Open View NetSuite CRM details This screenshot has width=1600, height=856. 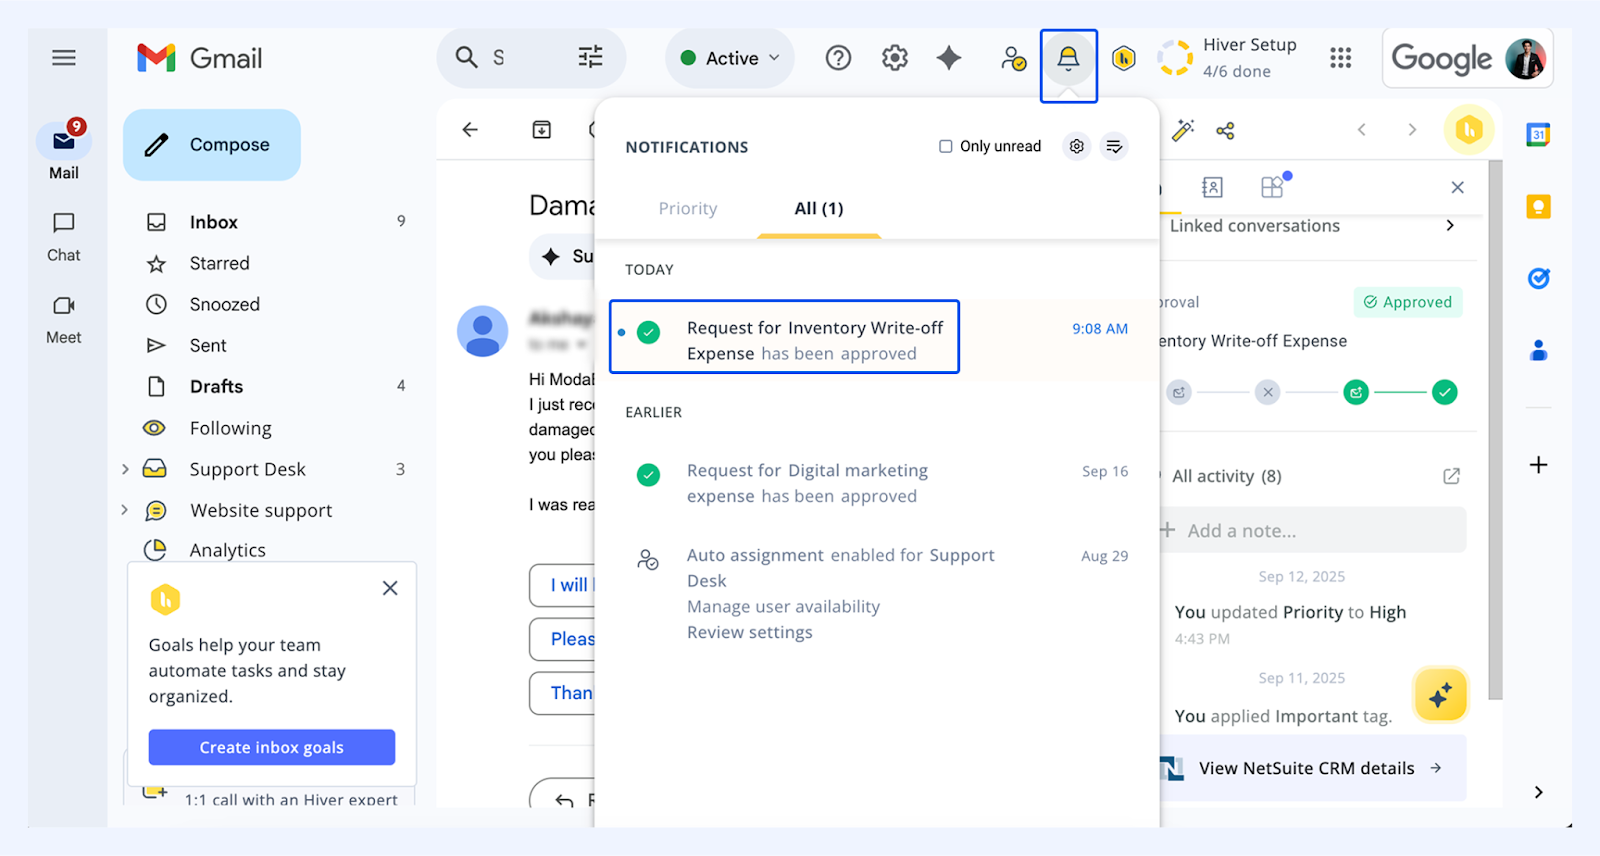1312,768
